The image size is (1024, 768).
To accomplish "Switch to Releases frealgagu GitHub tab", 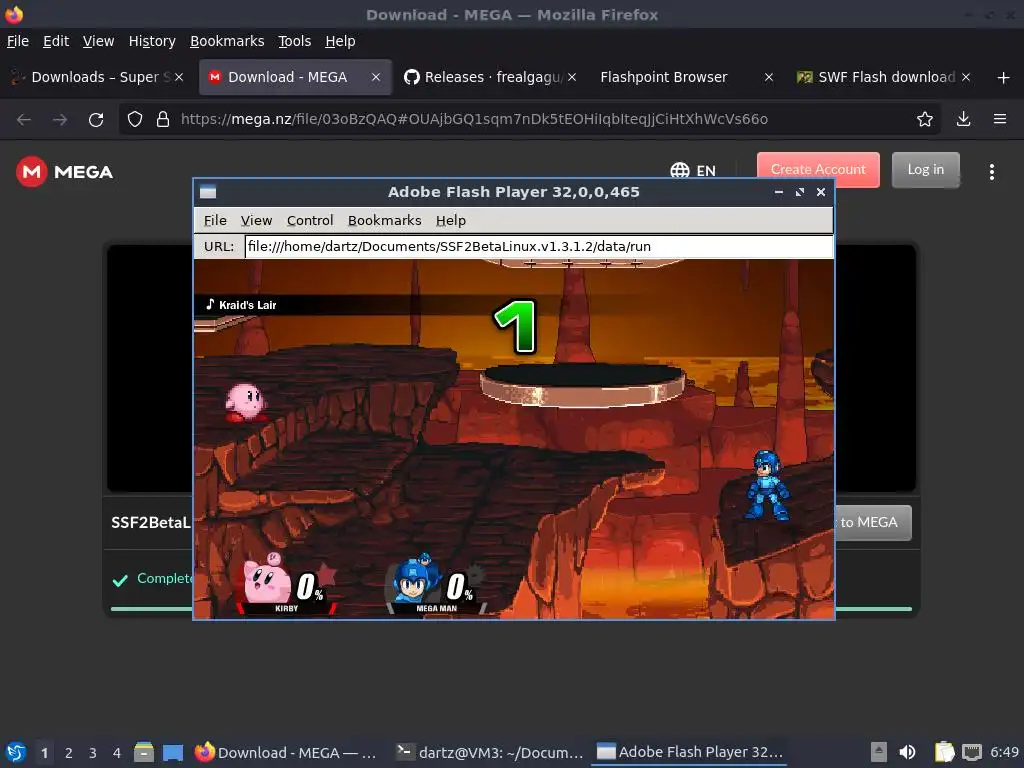I will click(x=490, y=77).
